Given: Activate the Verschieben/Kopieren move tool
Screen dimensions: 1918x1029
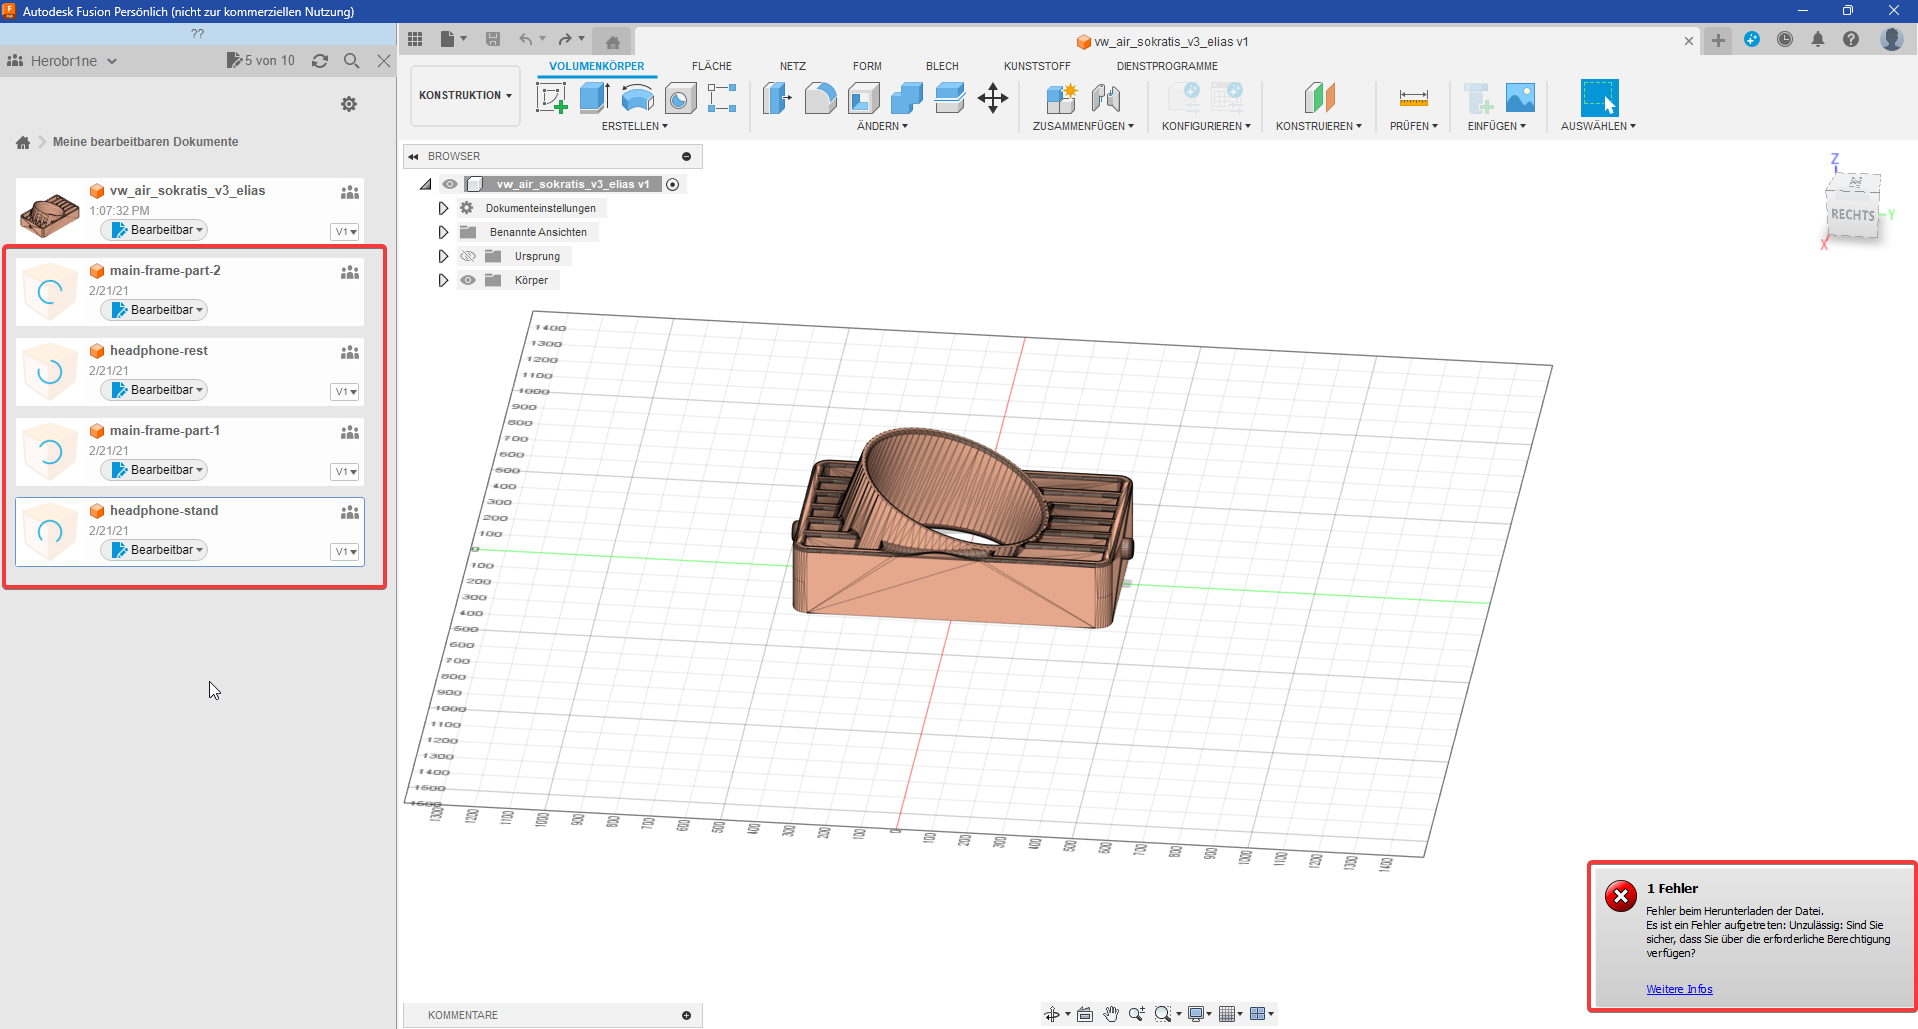Looking at the screenshot, I should point(993,98).
